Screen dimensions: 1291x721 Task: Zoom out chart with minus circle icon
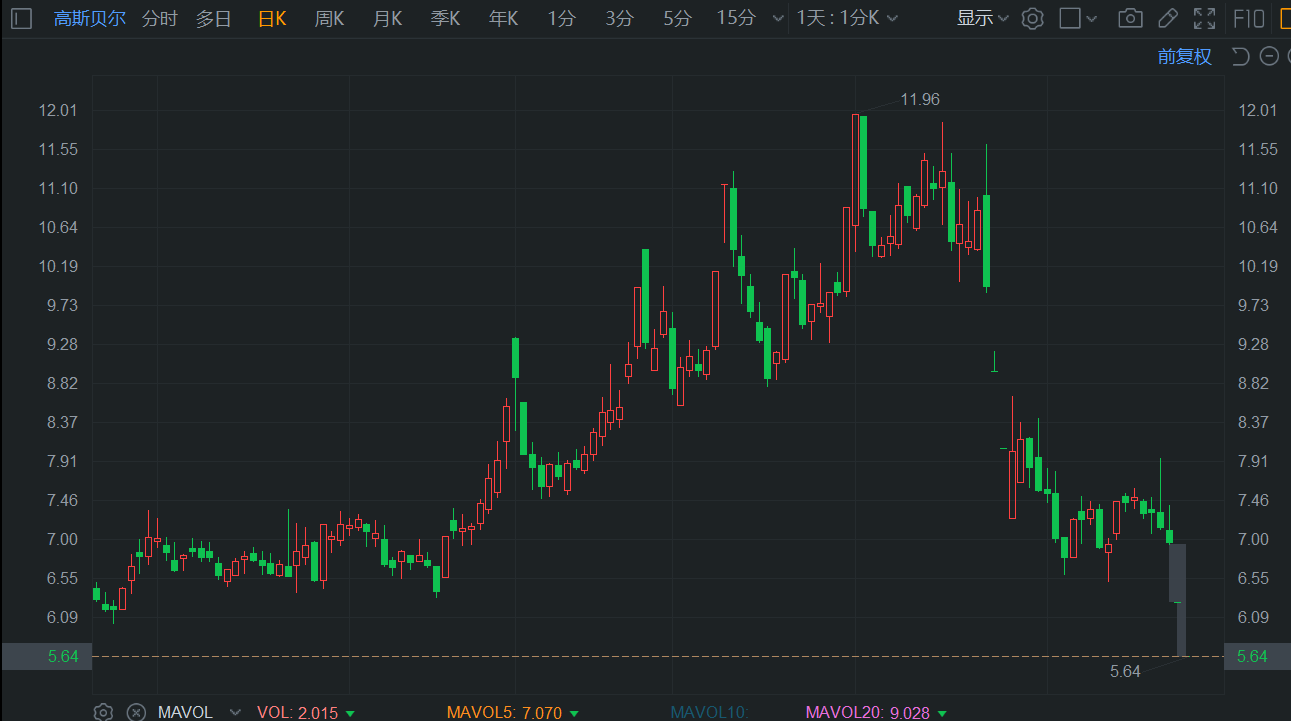click(x=1269, y=56)
